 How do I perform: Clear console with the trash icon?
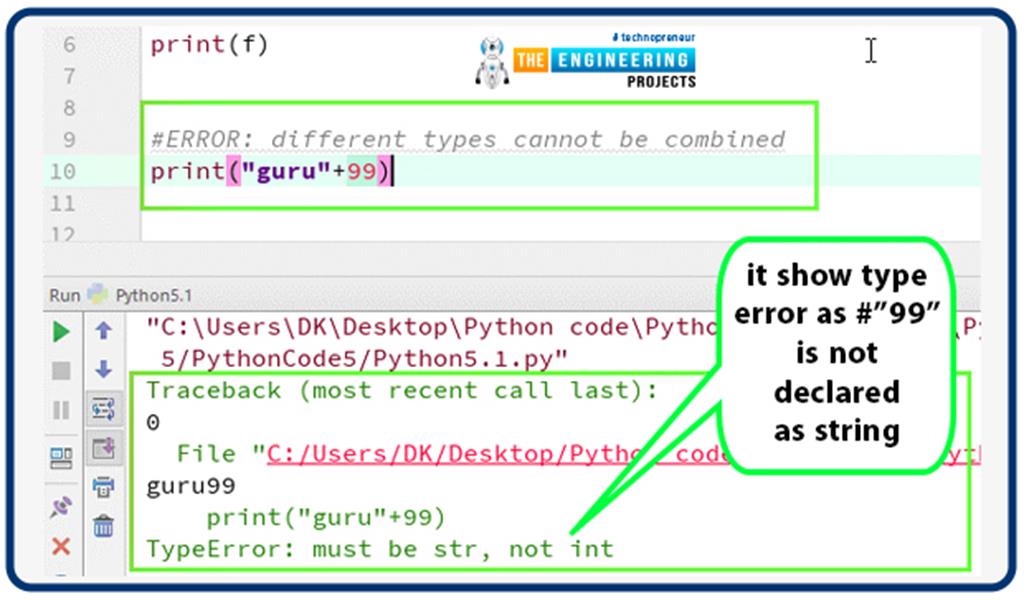coord(103,525)
